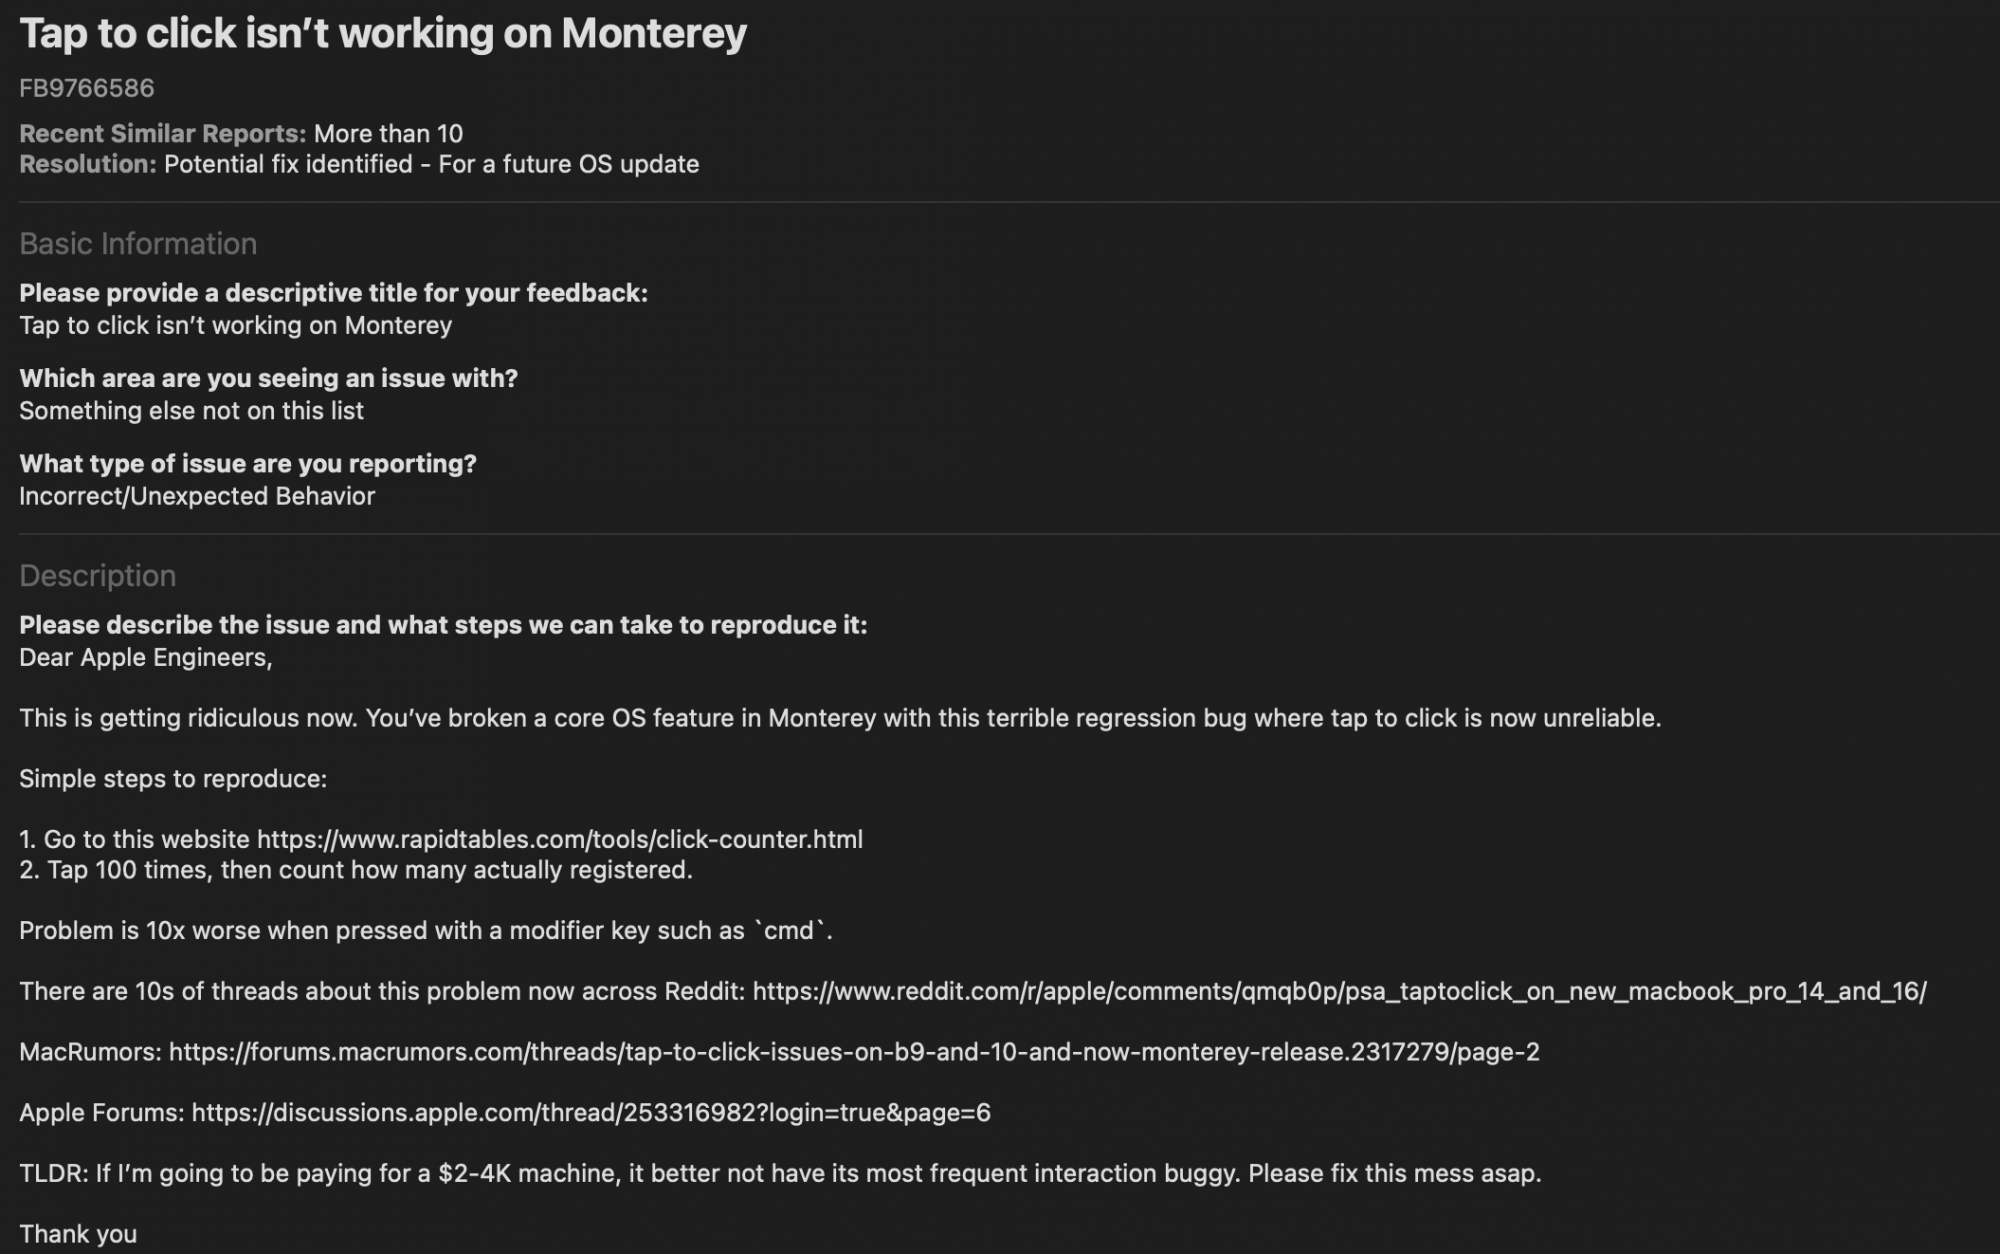Click the Description section header
Viewport: 2000px width, 1254px height.
(x=98, y=576)
